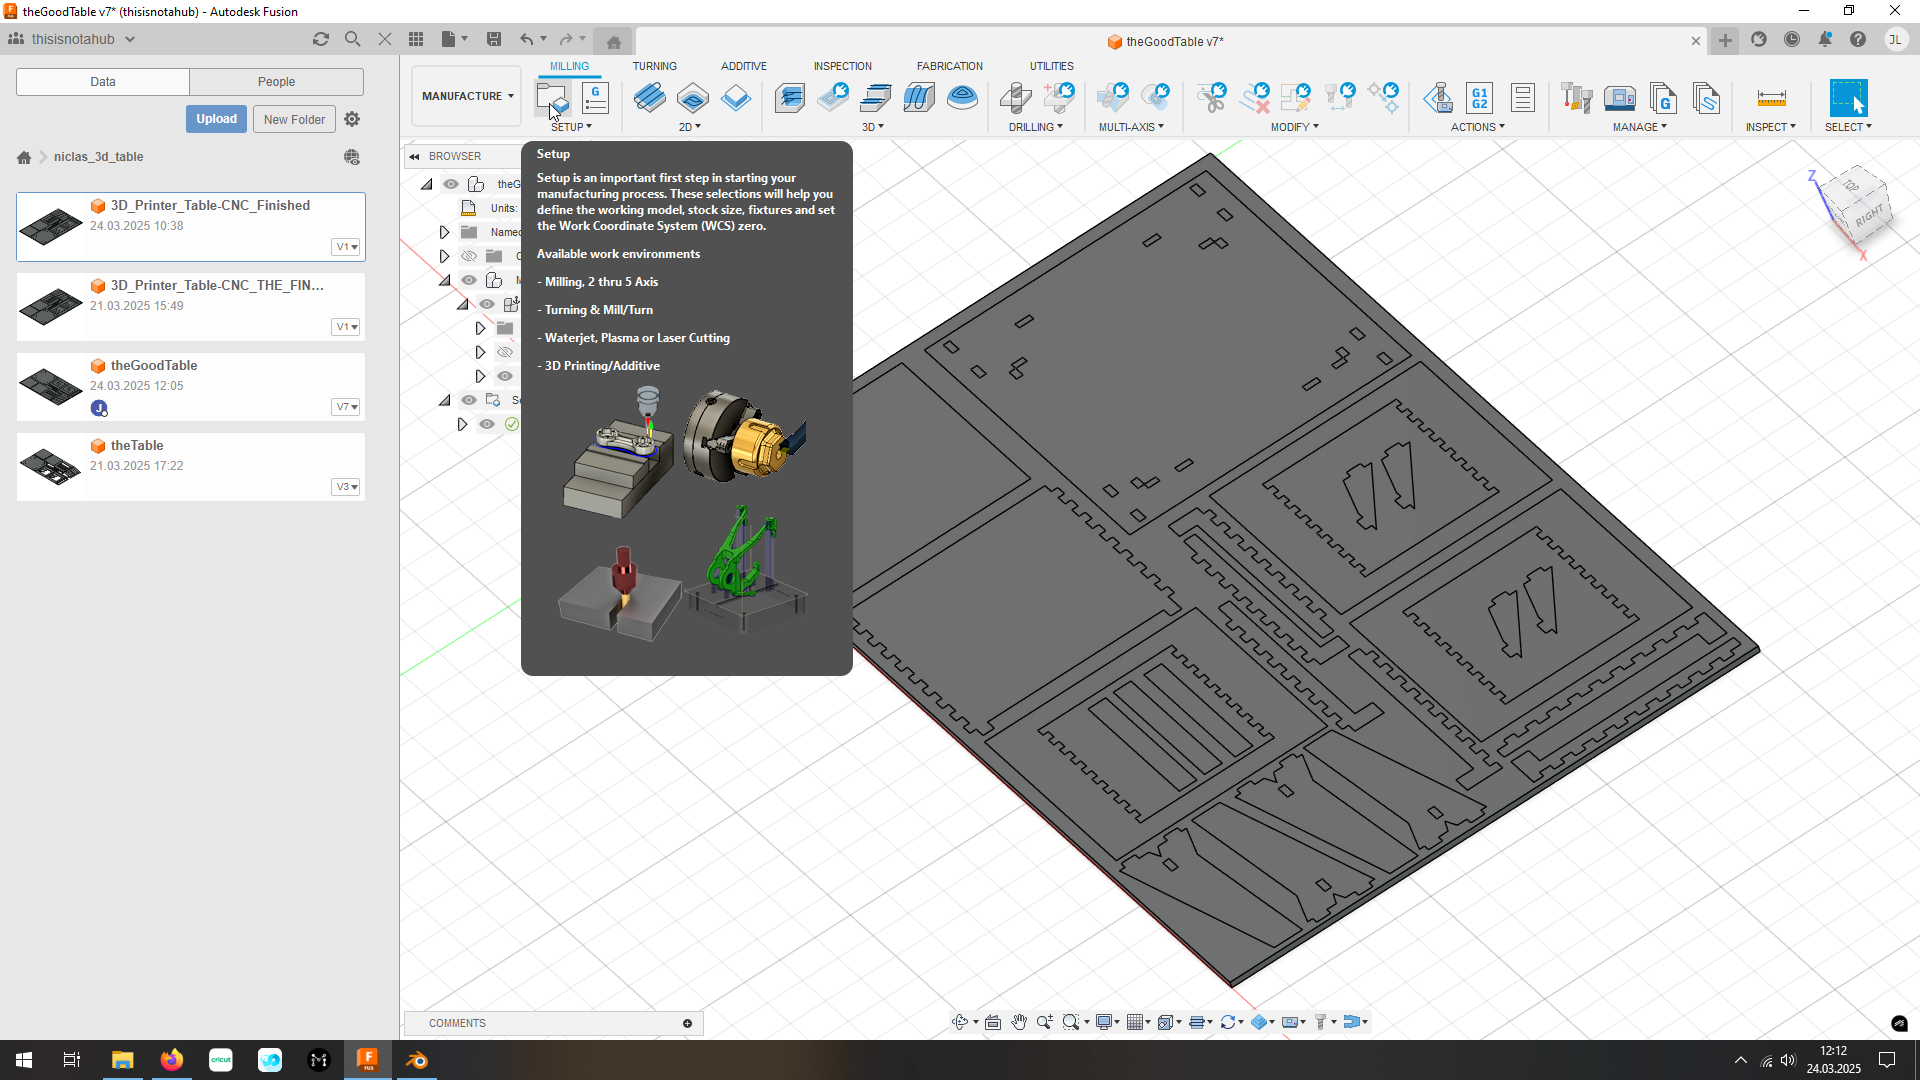Open the NC Program G-code icon in Setup
Image resolution: width=1920 pixels, height=1080 pixels.
coord(595,98)
